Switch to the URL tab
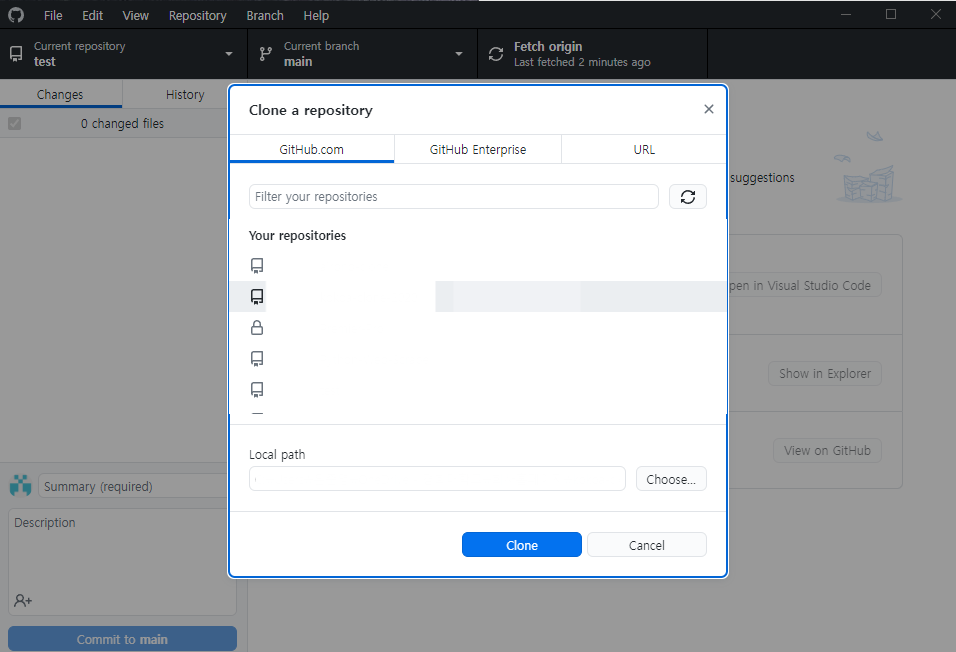Screen dimensions: 956x652 coord(644,149)
